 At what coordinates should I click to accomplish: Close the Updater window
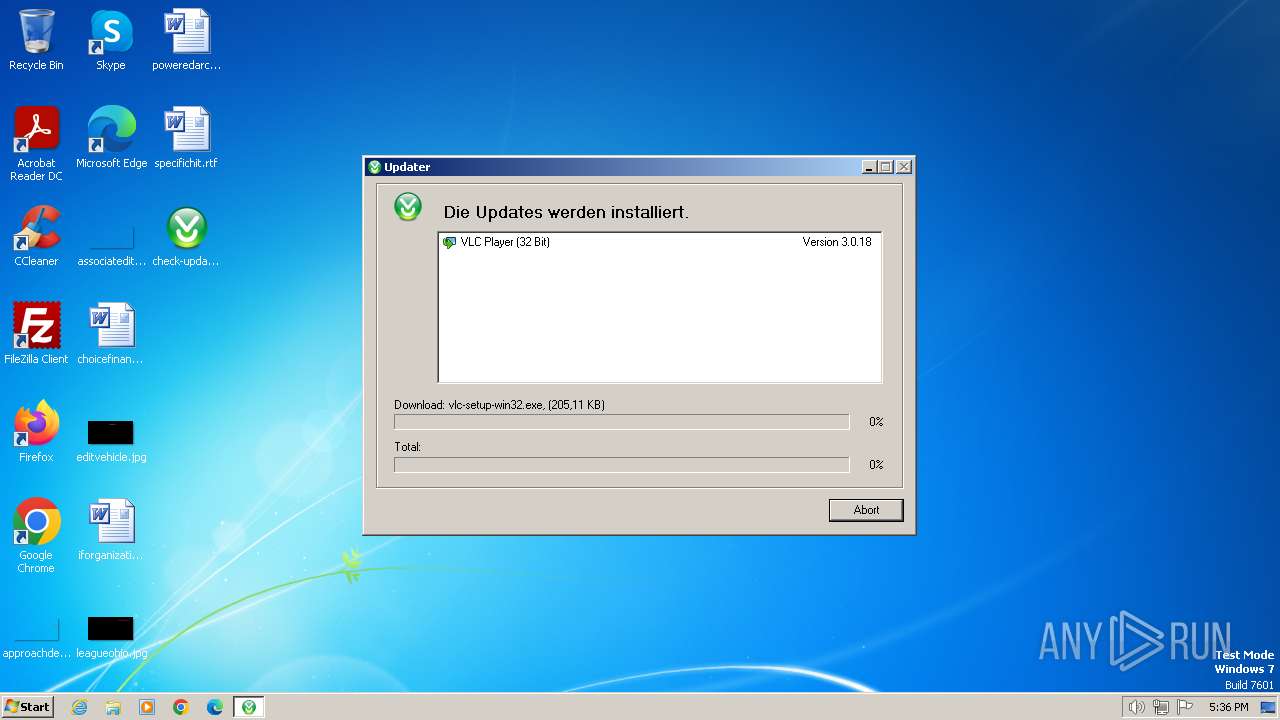904,167
